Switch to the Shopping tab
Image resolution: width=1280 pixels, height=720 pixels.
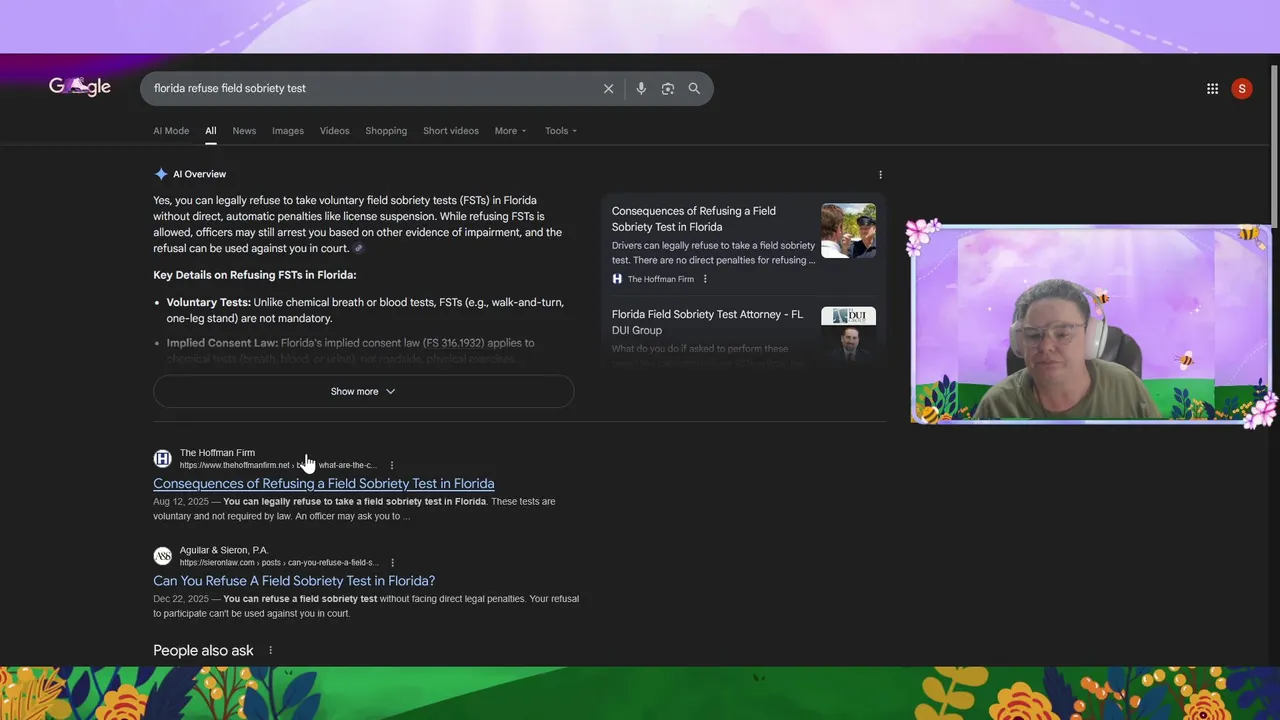point(386,131)
